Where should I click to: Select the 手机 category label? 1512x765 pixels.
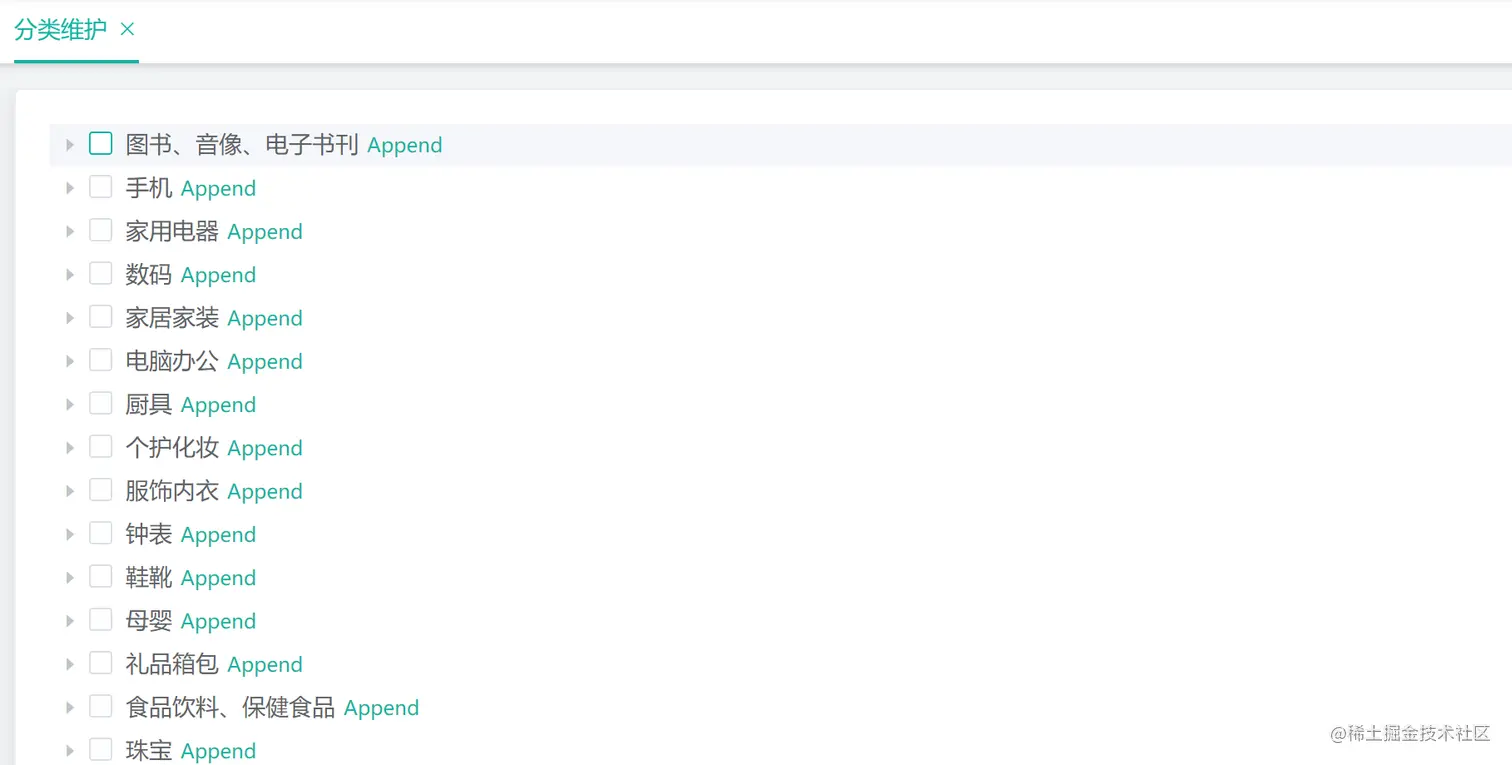pos(149,188)
